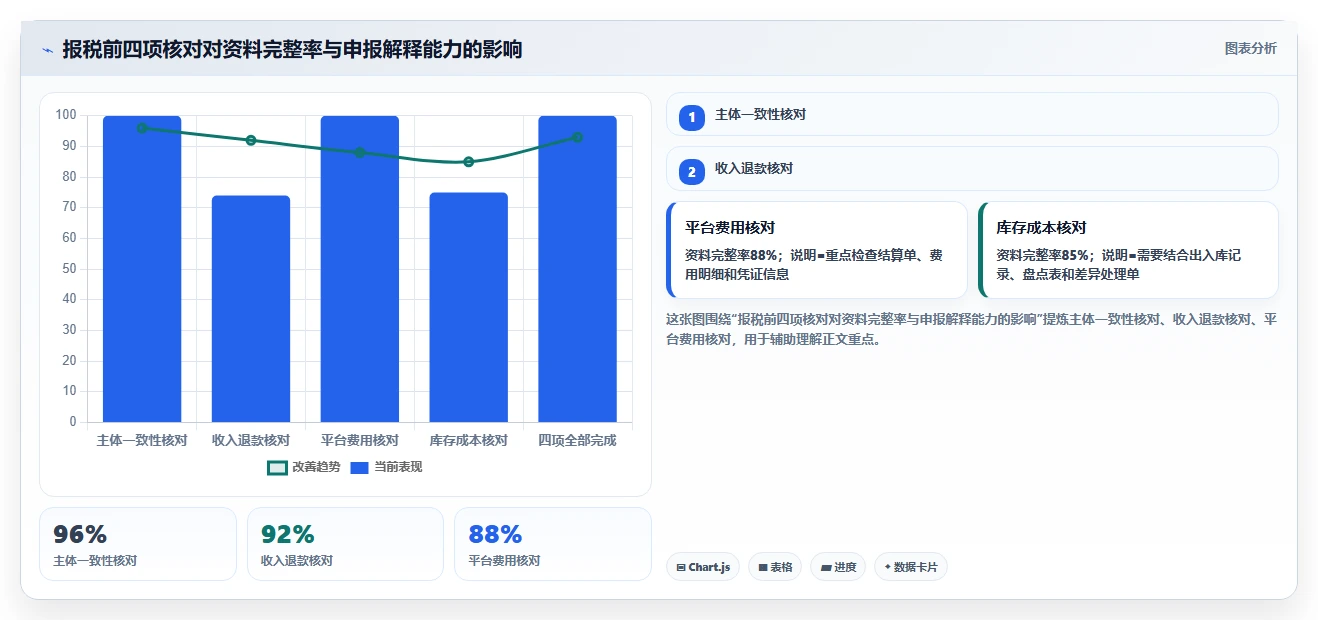Click the 数据卡片 tag chip
1318x620 pixels.
tap(910, 567)
